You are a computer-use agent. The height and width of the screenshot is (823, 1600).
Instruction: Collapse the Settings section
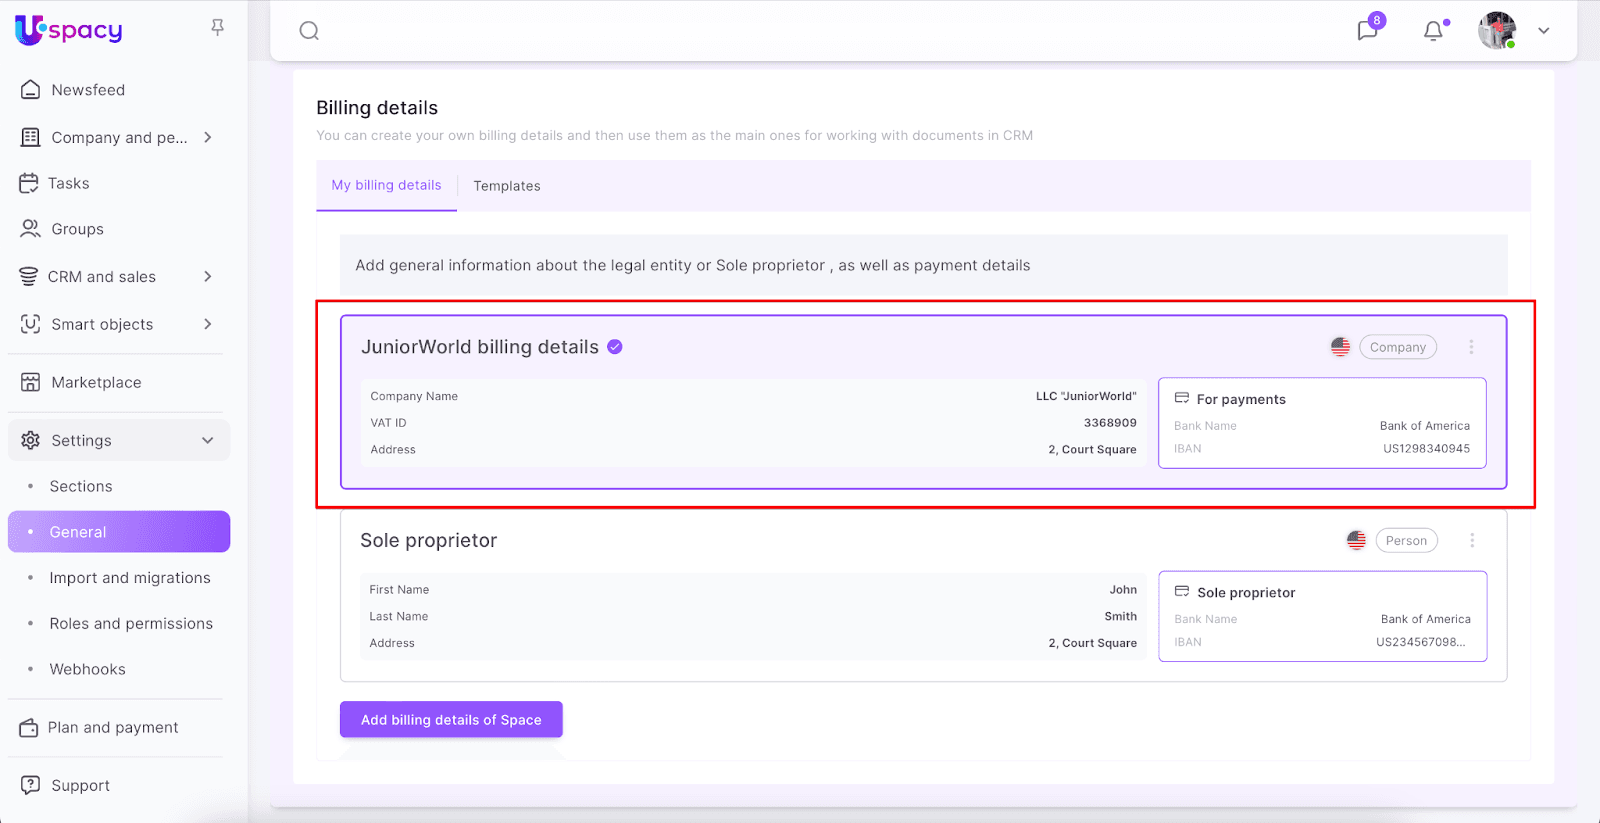tap(208, 441)
